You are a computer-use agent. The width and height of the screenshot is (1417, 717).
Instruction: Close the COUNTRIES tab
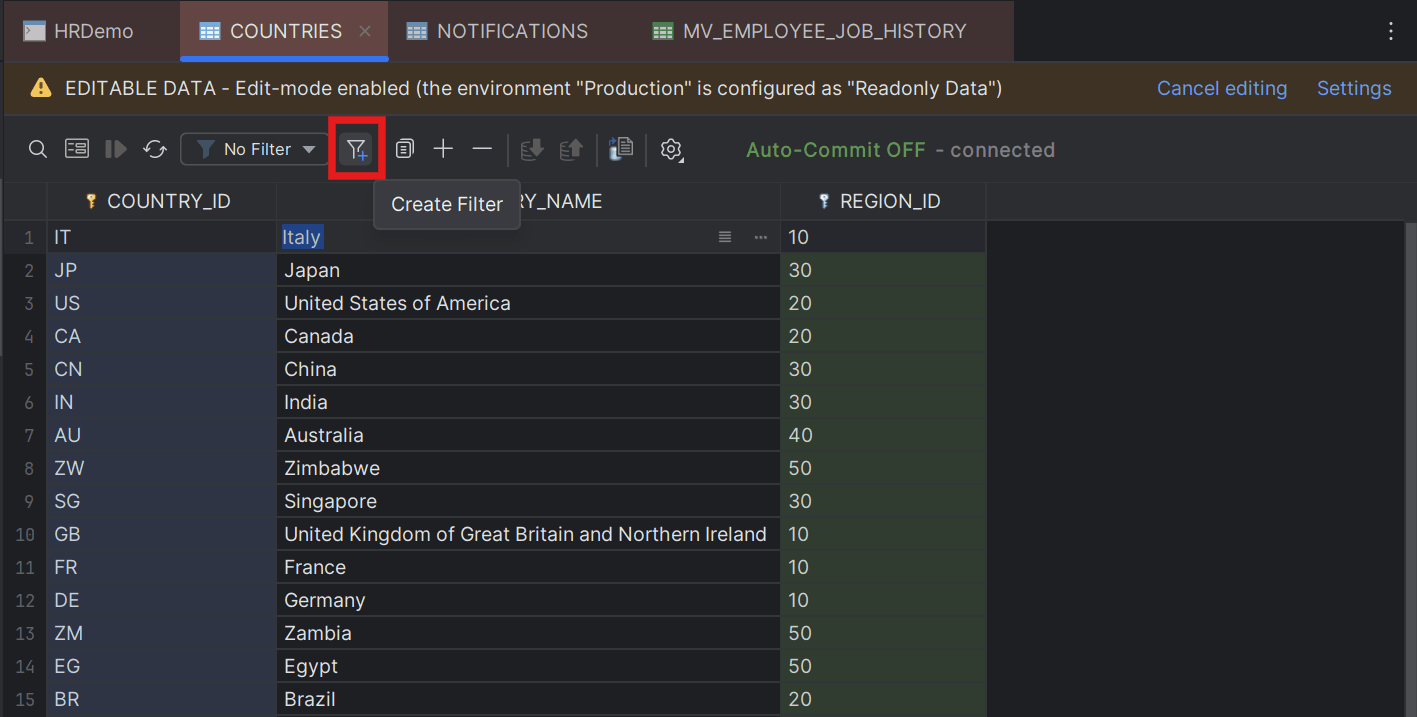click(x=365, y=31)
